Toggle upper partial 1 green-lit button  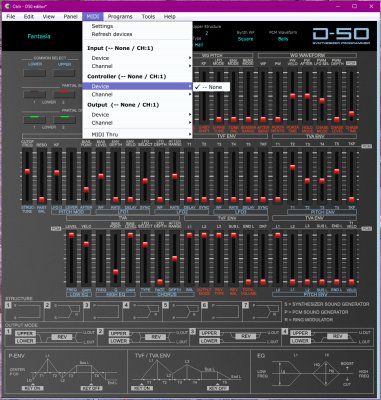35,119
